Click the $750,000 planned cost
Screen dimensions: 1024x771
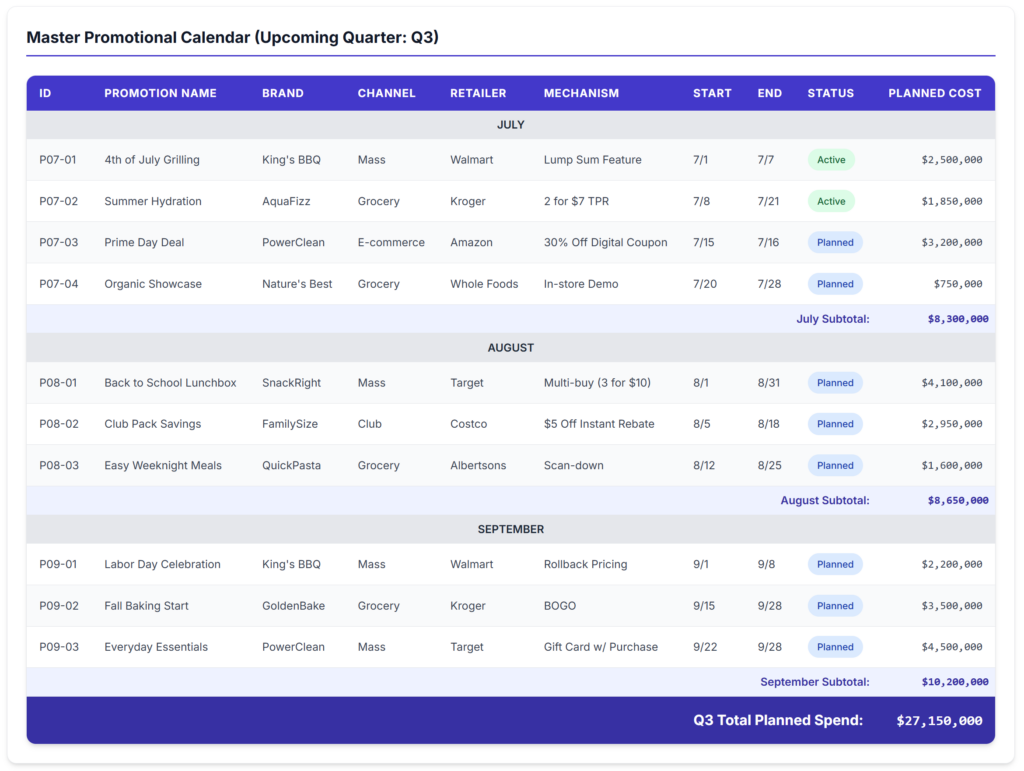(x=957, y=284)
